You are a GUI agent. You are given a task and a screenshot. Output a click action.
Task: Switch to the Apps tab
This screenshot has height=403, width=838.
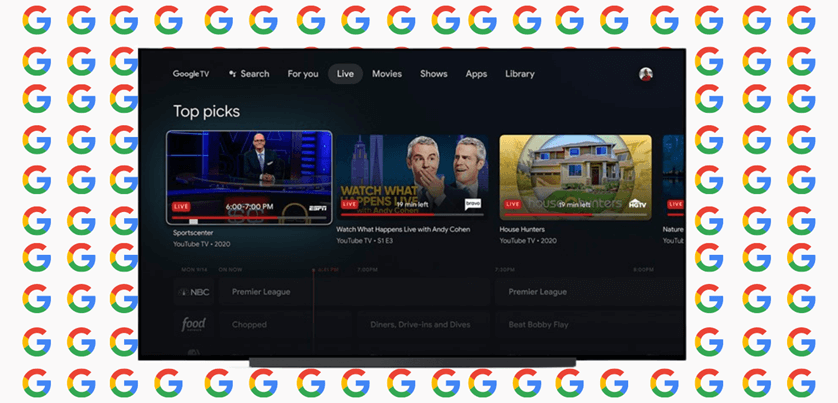[x=476, y=74]
